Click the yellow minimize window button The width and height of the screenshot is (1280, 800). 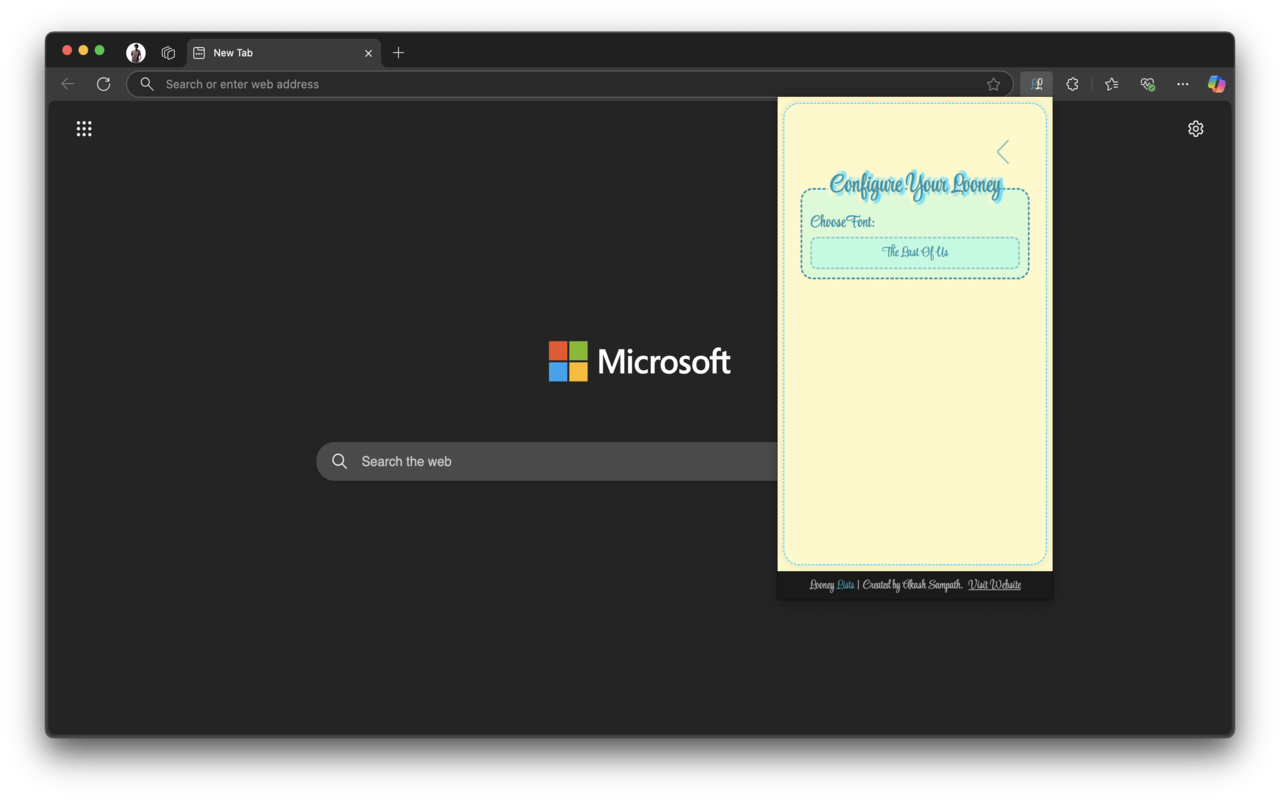83,50
